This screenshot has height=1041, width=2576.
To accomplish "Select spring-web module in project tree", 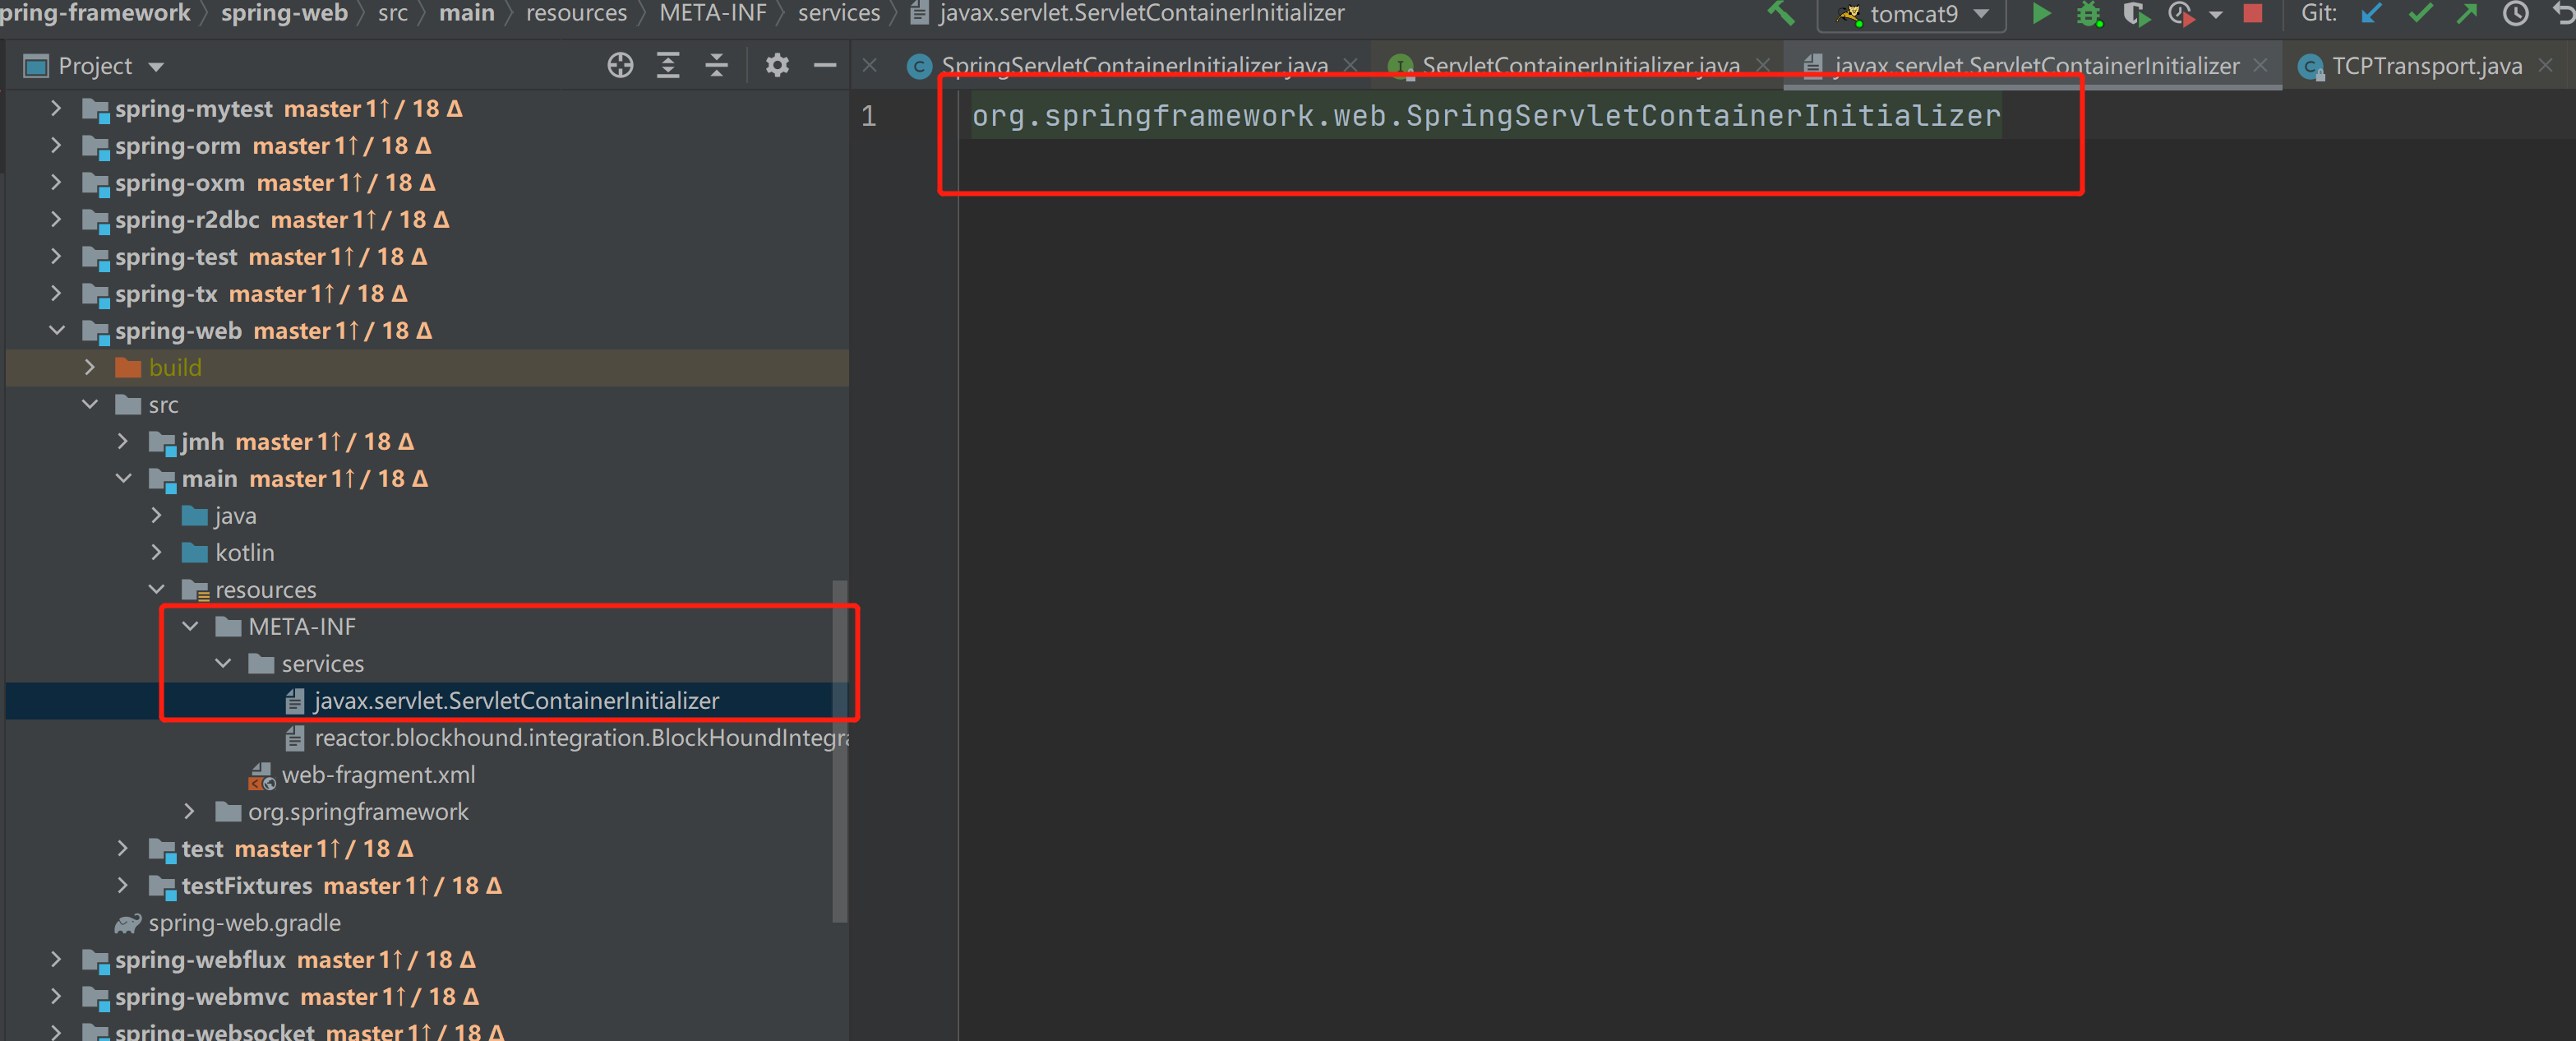I will pos(176,329).
